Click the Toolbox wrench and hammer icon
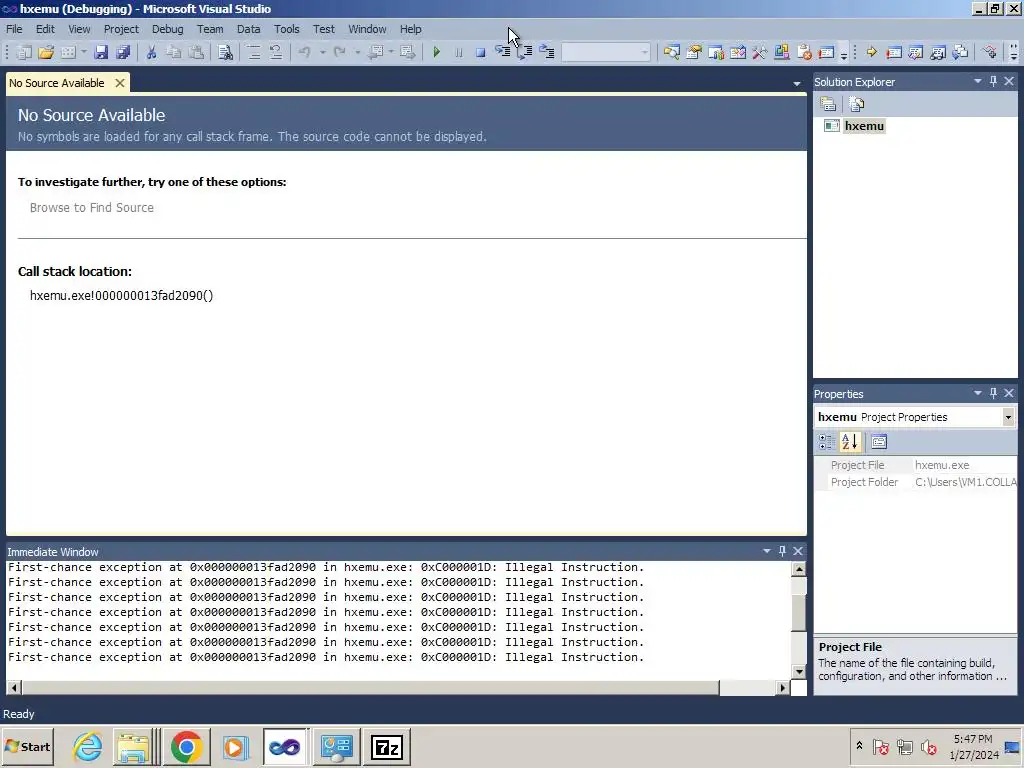Image resolution: width=1024 pixels, height=768 pixels. click(x=760, y=52)
